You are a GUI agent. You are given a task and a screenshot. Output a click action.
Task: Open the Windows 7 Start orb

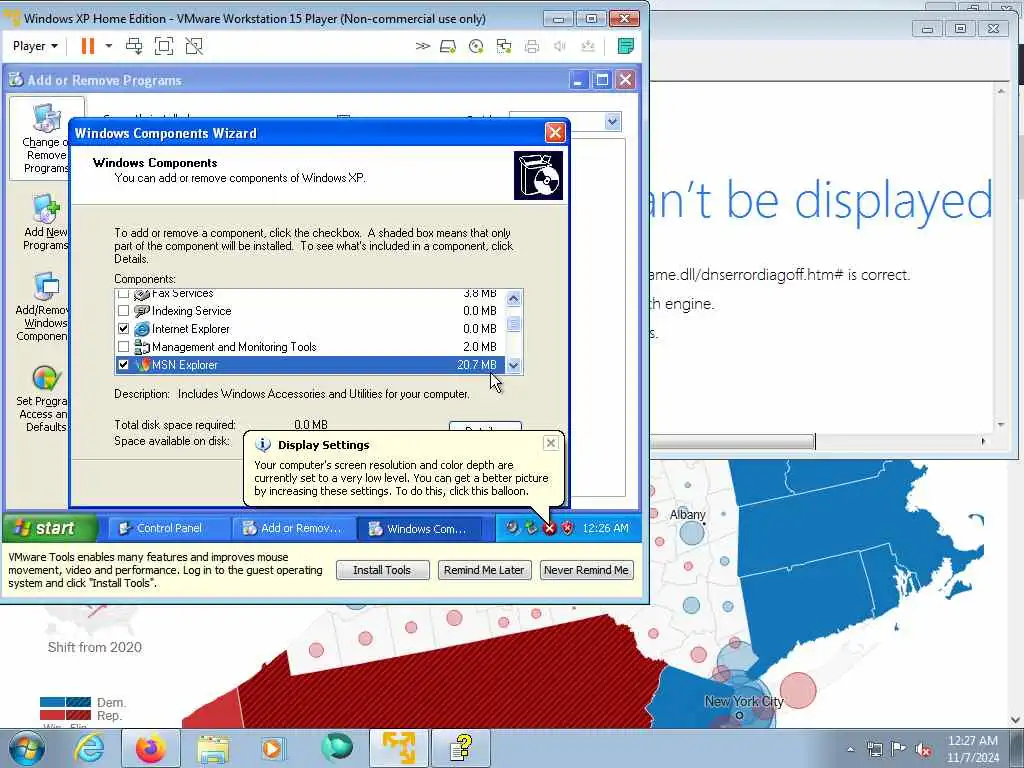click(27, 748)
